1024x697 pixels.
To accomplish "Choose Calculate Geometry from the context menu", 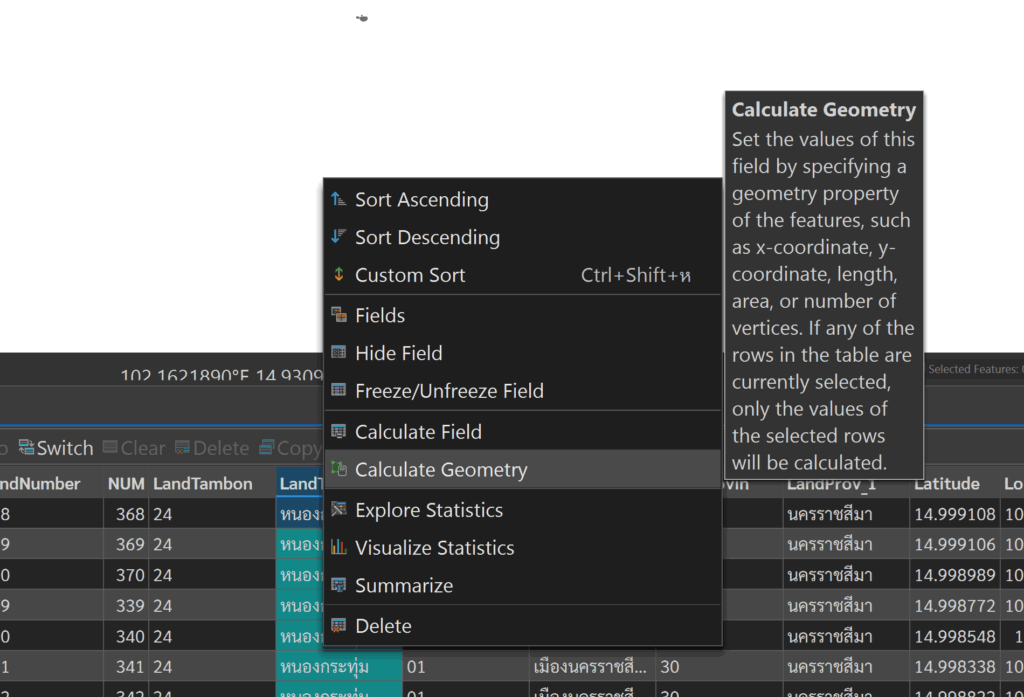I will pos(441,470).
